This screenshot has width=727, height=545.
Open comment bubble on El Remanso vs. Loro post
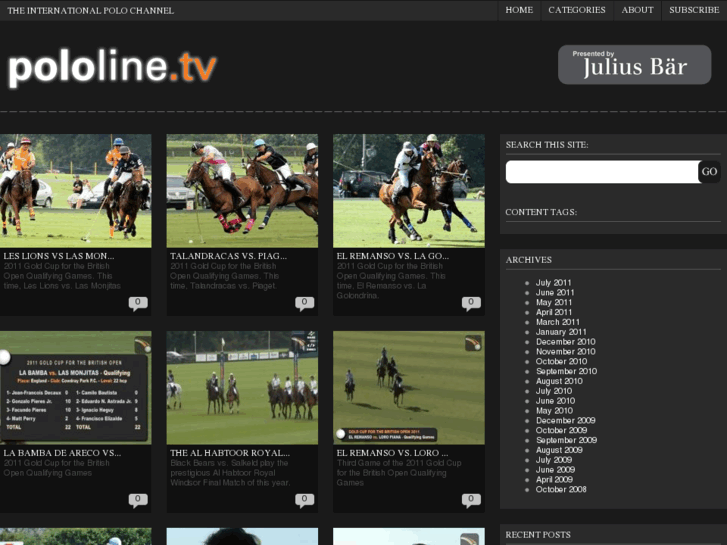[471, 500]
